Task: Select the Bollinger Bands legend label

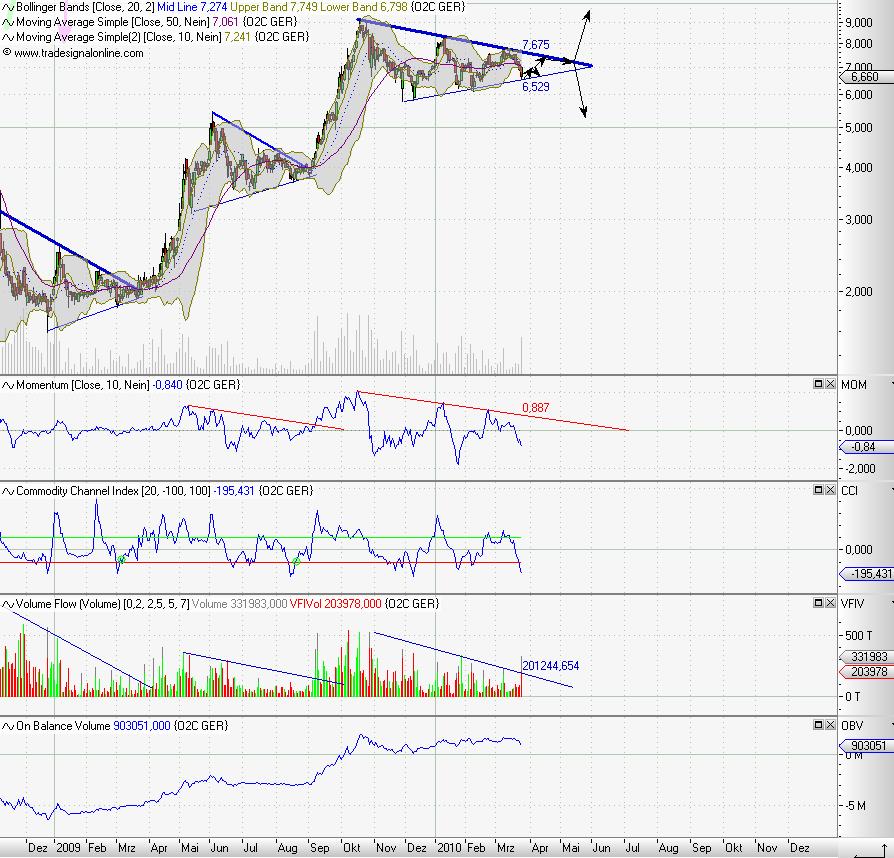Action: 60,6
